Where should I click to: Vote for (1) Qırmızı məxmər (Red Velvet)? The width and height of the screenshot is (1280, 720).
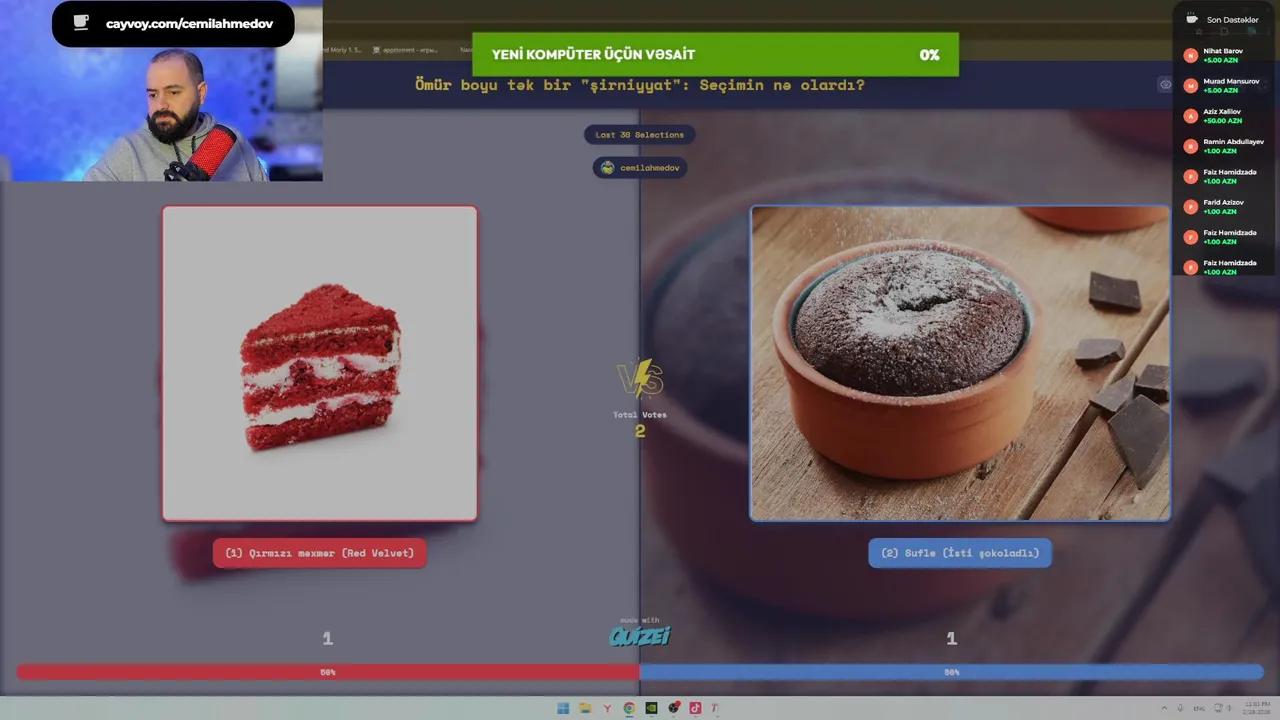320,553
